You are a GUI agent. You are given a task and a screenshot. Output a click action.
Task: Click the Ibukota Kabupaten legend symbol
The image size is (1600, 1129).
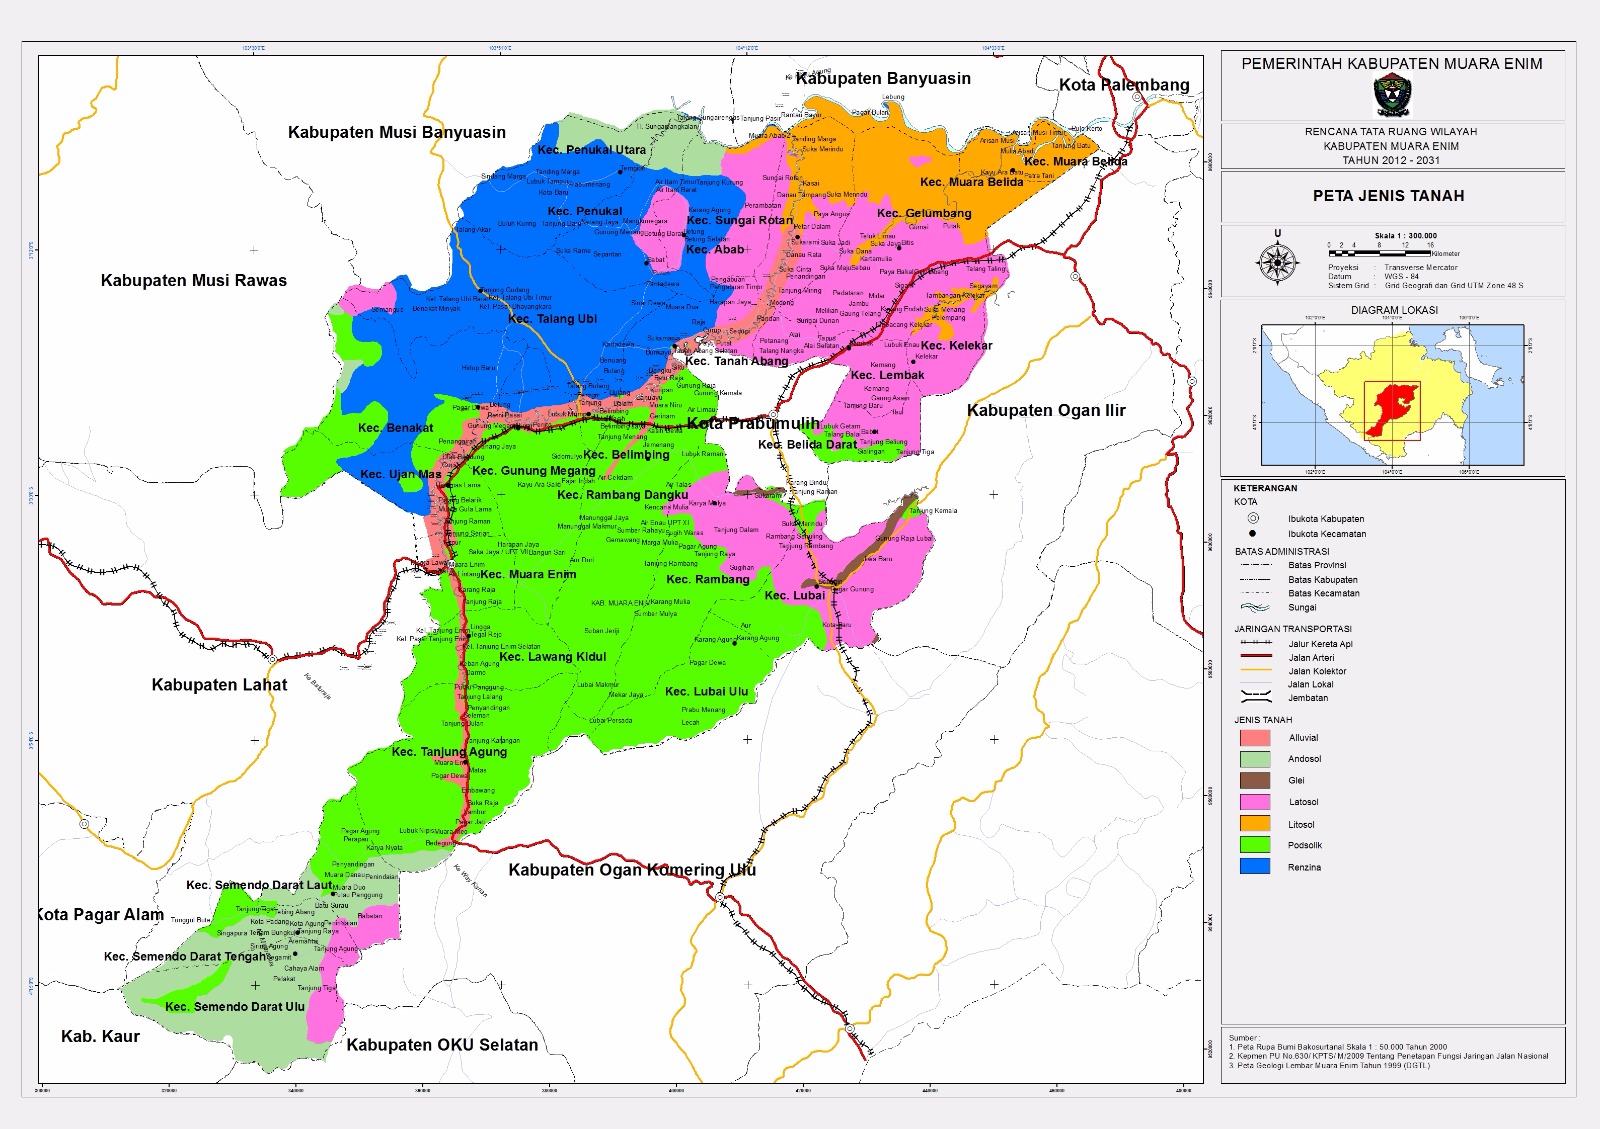(1253, 519)
